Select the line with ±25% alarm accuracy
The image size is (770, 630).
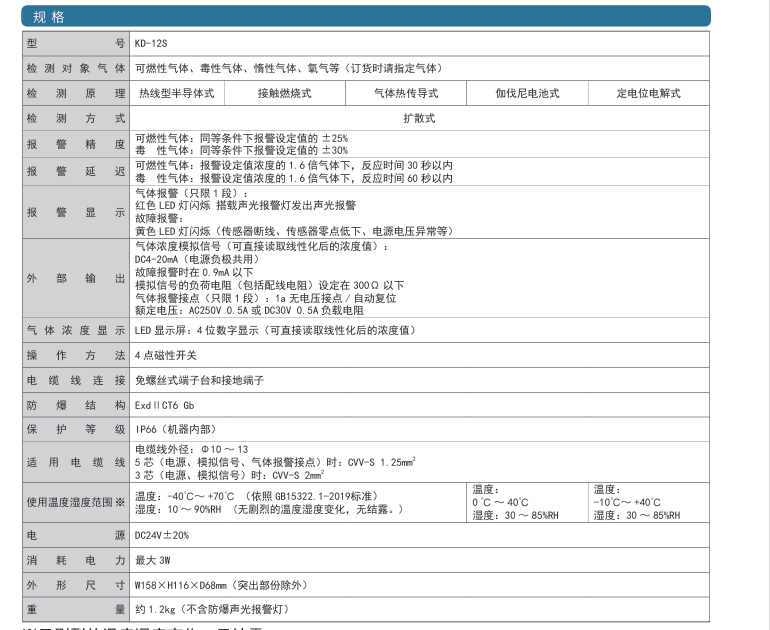click(x=241, y=138)
